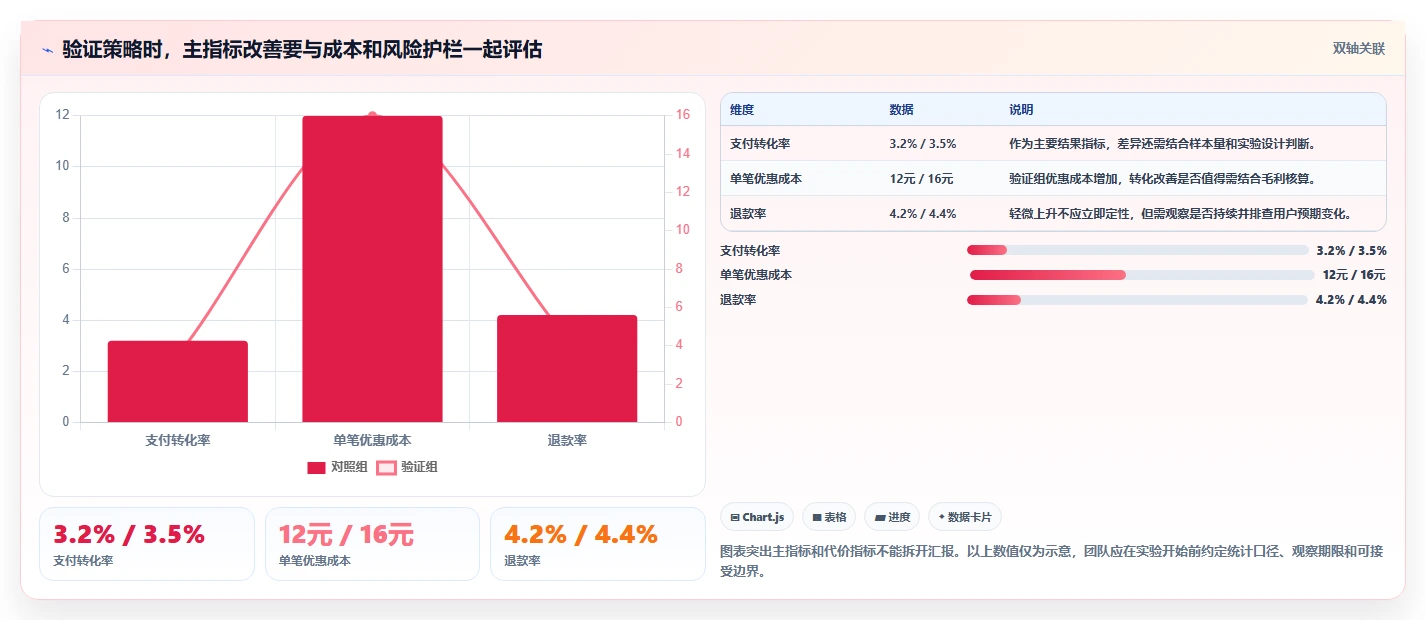Click the 数据卡片 tag chip
Screen dimensions: 1426x620
pos(965,517)
